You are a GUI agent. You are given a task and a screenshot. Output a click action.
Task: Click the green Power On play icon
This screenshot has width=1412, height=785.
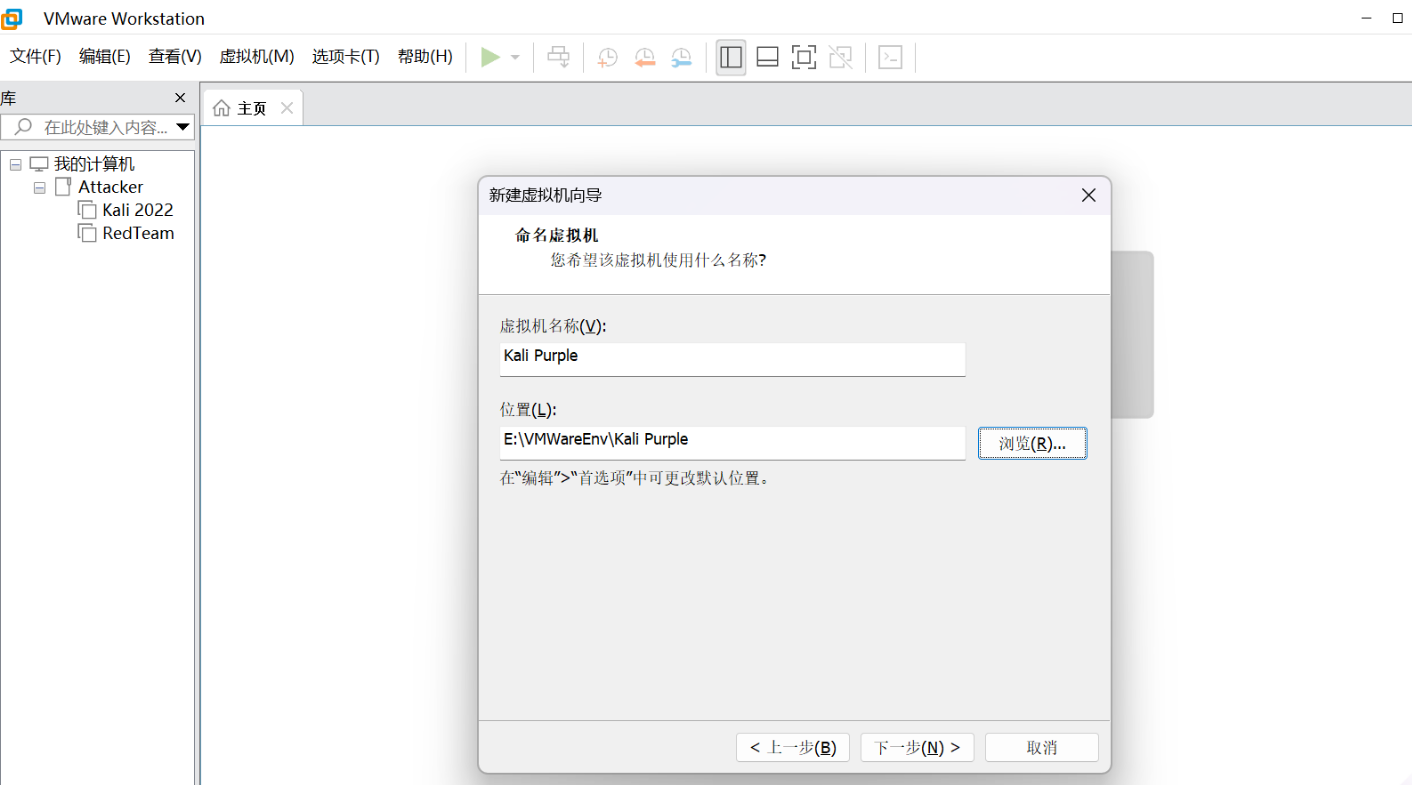490,57
